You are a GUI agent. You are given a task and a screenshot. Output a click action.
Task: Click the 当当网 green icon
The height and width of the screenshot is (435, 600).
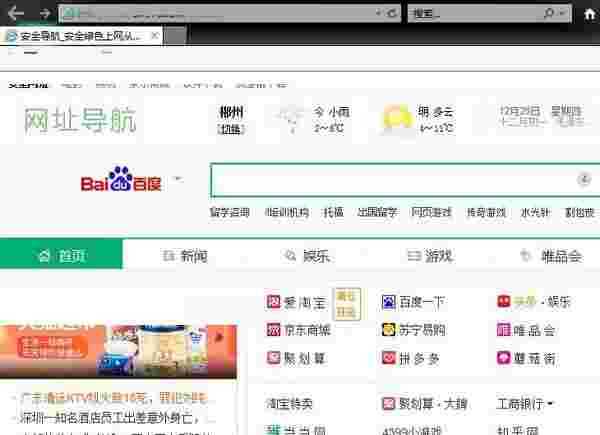[x=273, y=430]
